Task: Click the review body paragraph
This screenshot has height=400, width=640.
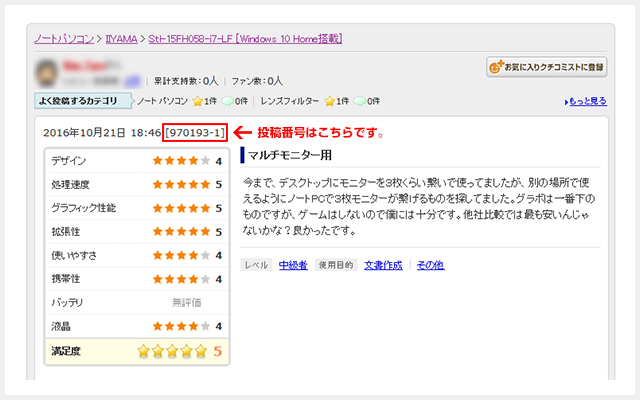Action: (x=419, y=207)
